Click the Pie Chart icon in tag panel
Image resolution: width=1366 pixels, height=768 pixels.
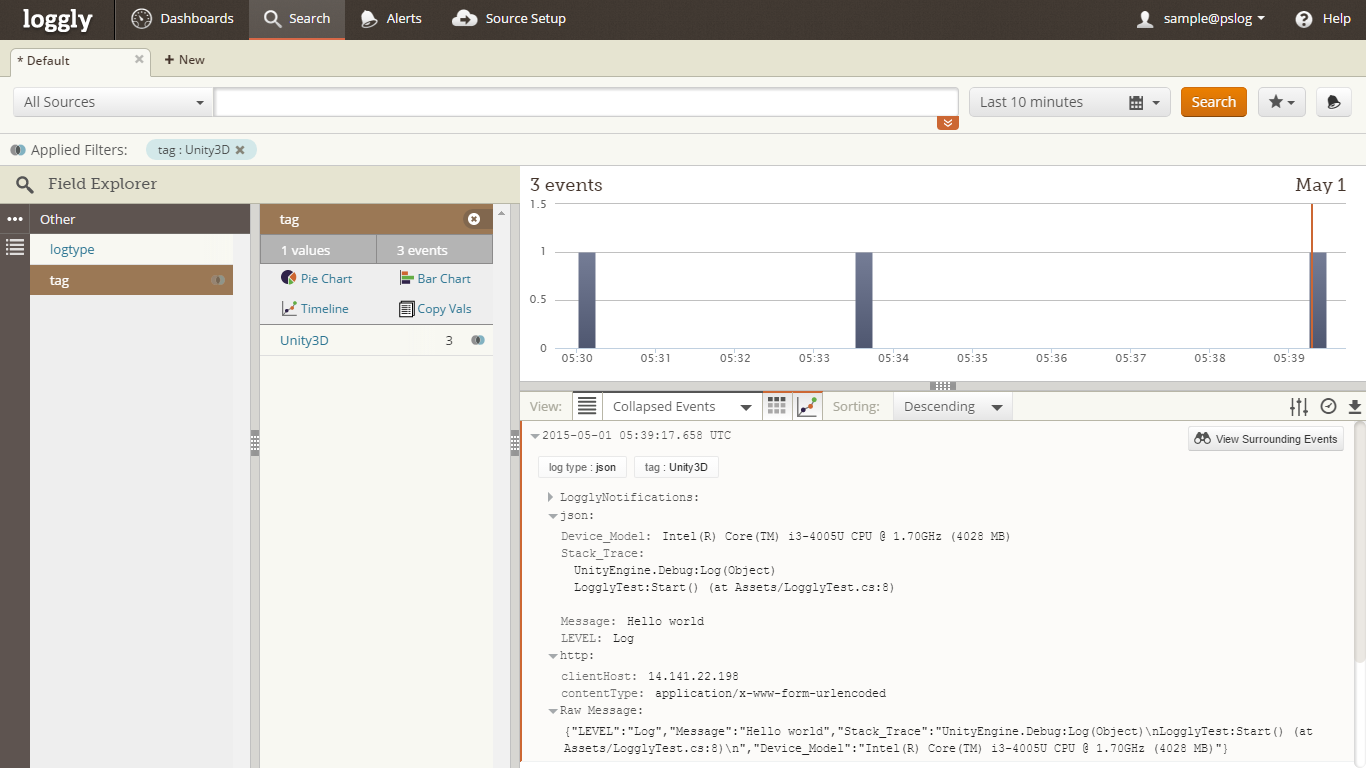point(288,278)
